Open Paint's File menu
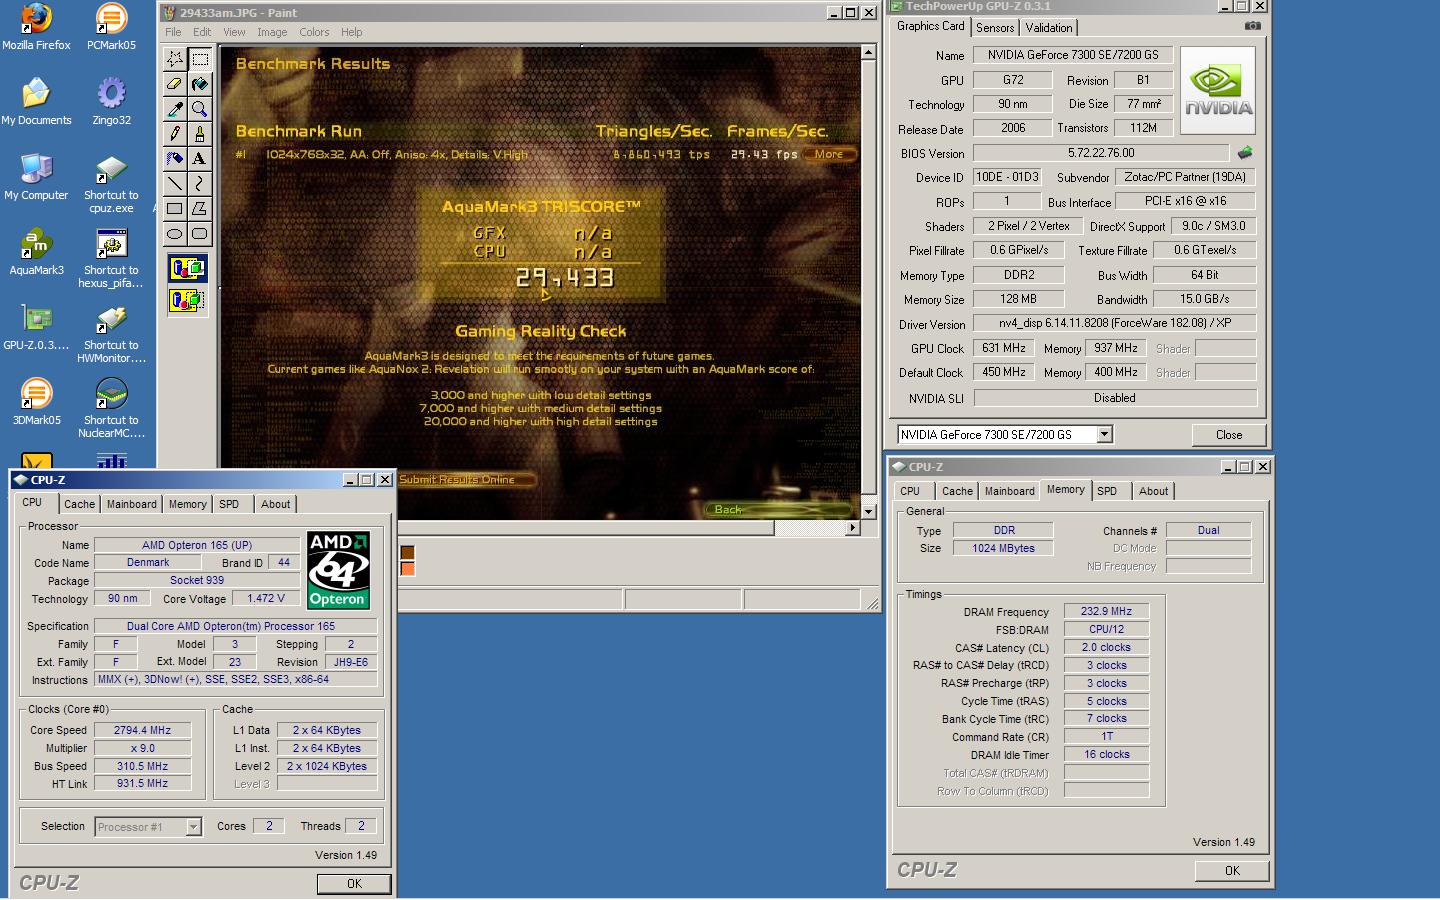The image size is (1440, 900). [173, 32]
